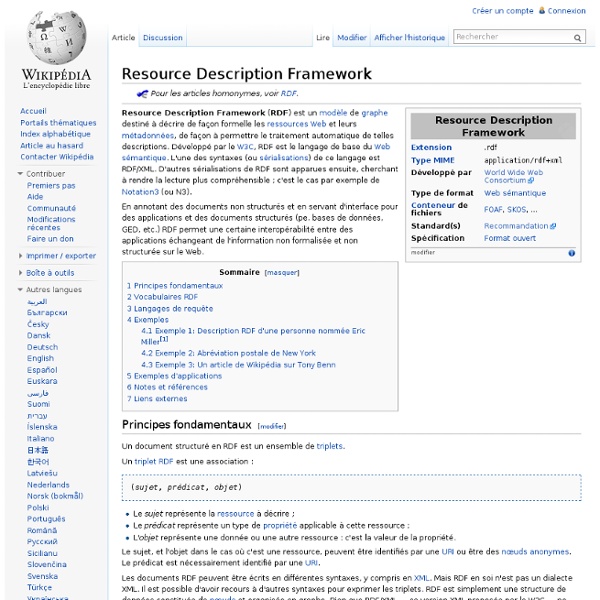Open ressources Web link
This screenshot has height=600, width=600.
point(296,124)
